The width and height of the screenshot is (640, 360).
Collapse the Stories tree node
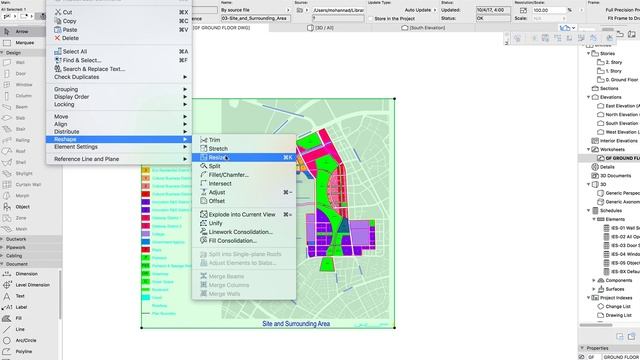point(589,53)
